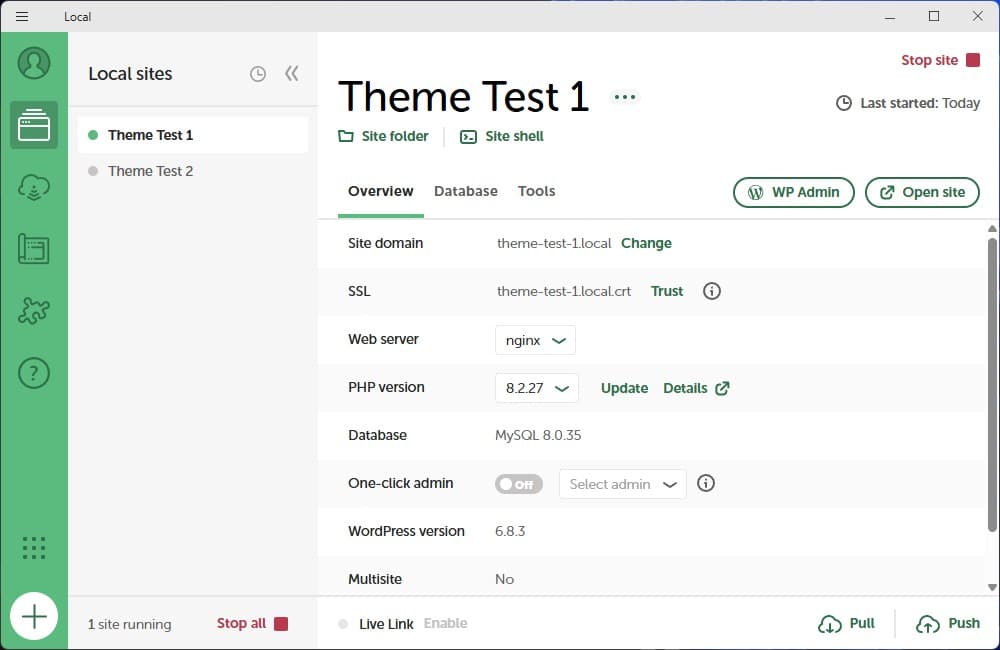Click the green plus button to add site
1000x650 pixels.
pos(34,616)
